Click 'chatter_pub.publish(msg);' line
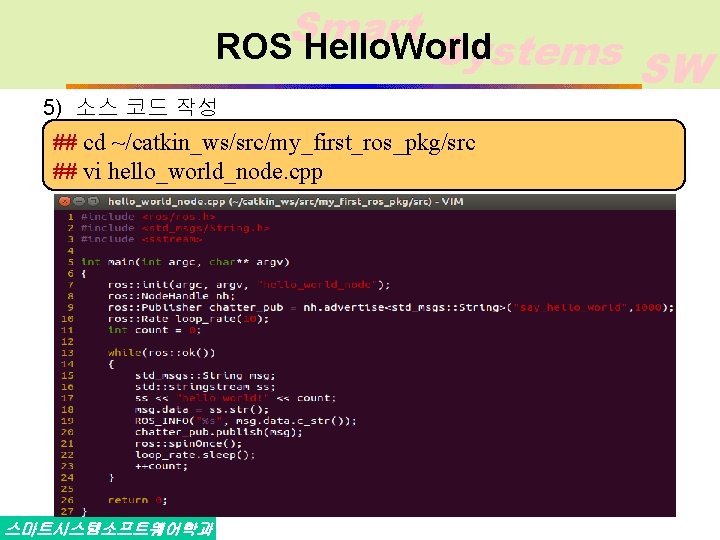This screenshot has width=720, height=540. [x=219, y=432]
